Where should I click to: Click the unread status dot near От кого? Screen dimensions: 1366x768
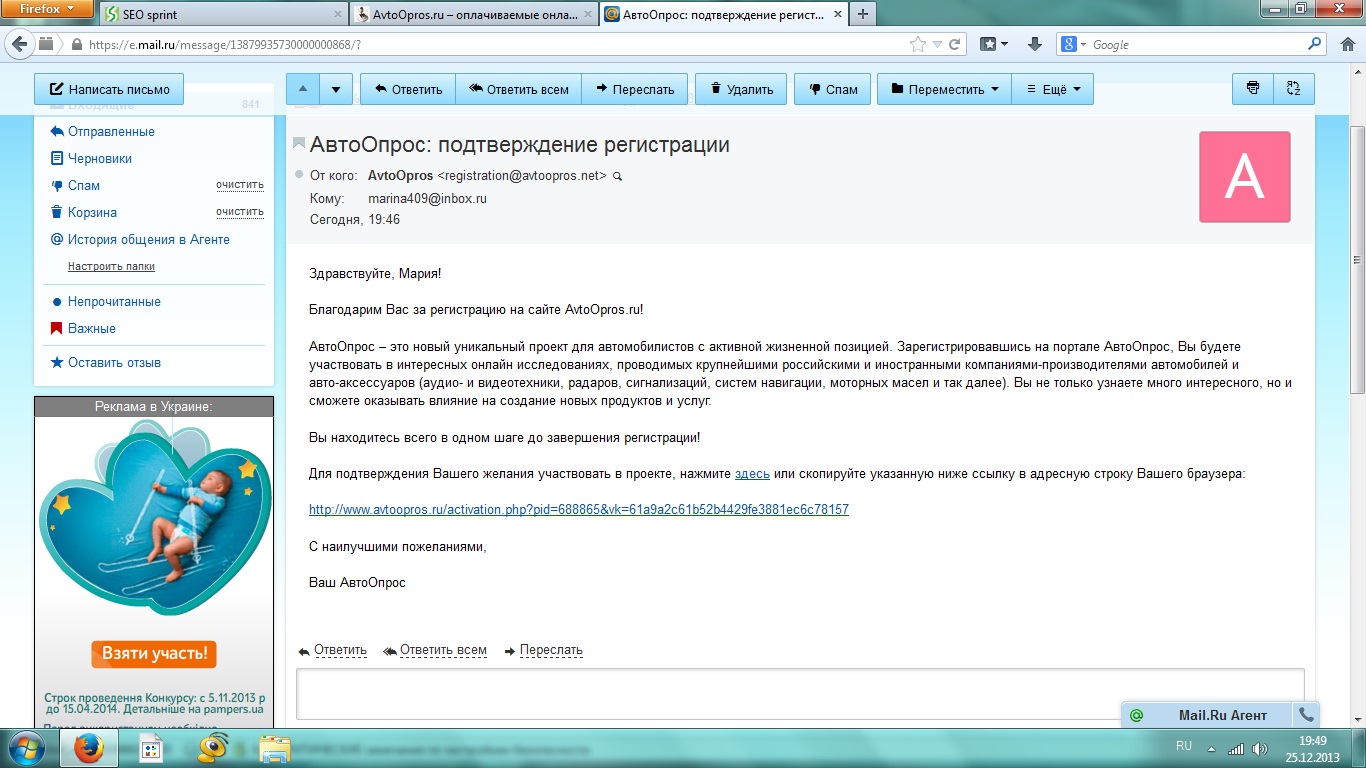[298, 175]
